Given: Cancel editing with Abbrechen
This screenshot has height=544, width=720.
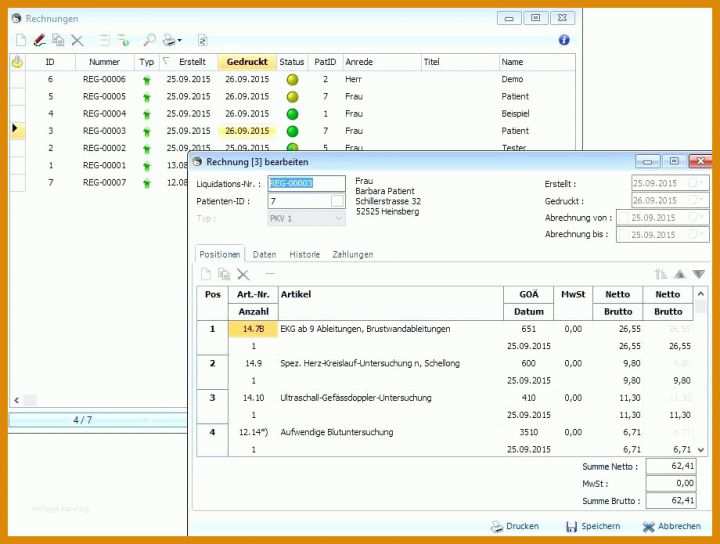Looking at the screenshot, I should click(672, 526).
